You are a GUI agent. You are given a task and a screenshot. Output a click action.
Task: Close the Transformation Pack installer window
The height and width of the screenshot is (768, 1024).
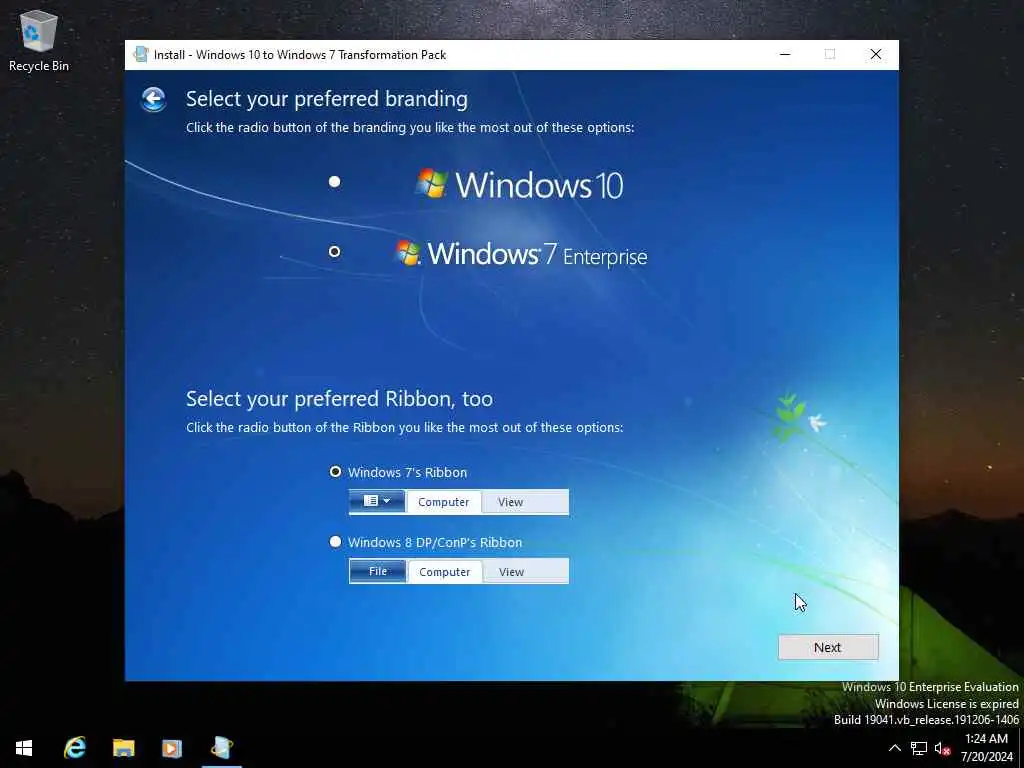click(x=876, y=54)
